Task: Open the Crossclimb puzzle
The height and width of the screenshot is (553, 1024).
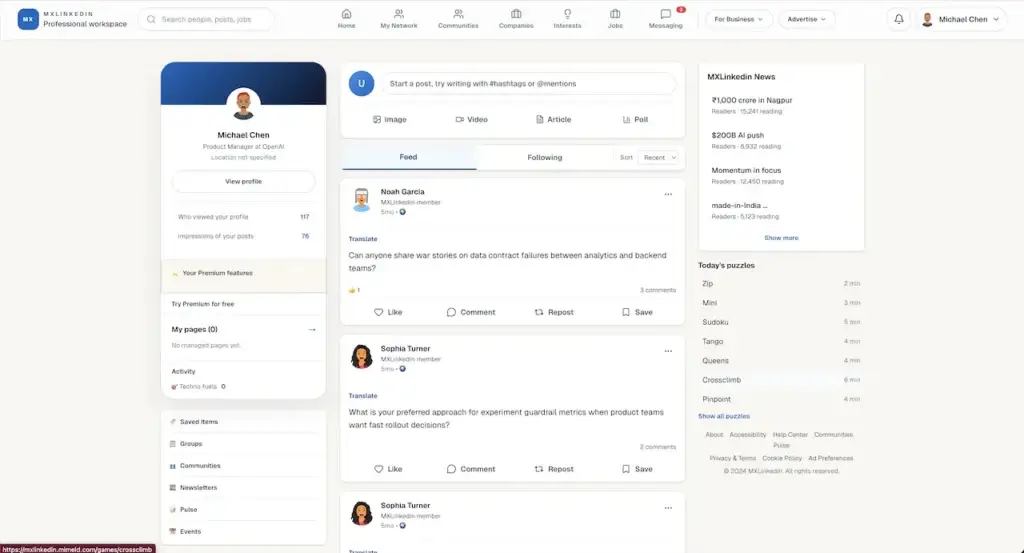Action: click(x=780, y=379)
